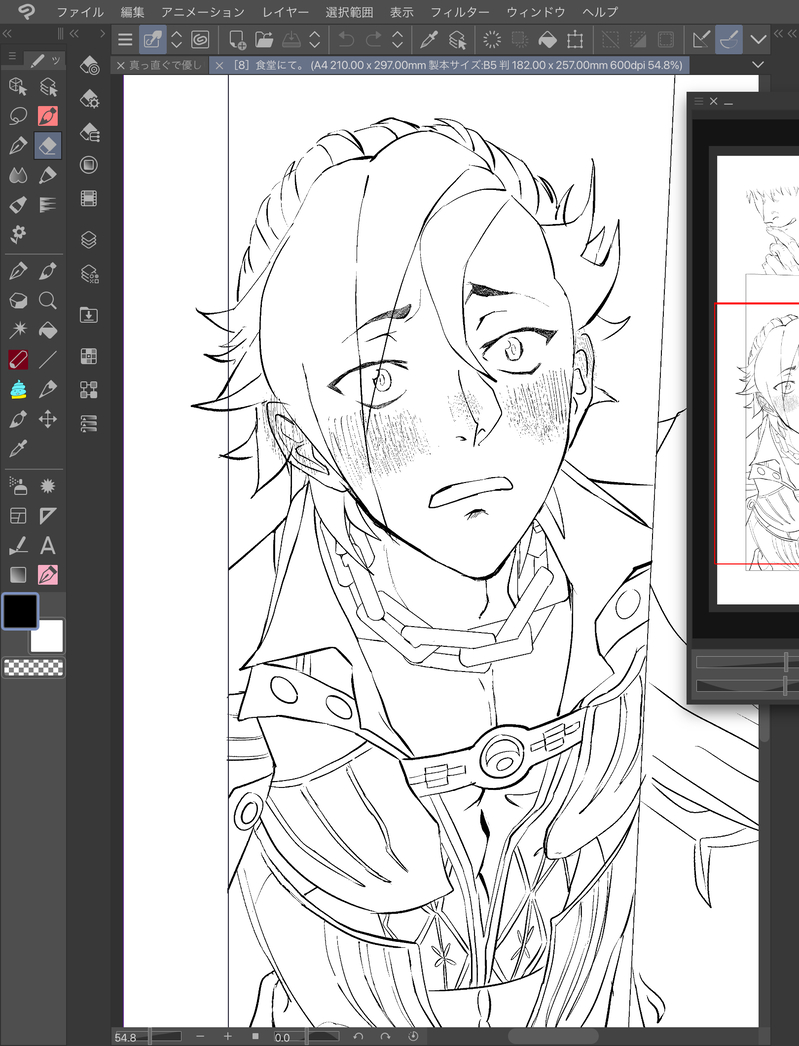799x1046 pixels.
Task: Open レイヤー menu
Action: point(285,12)
